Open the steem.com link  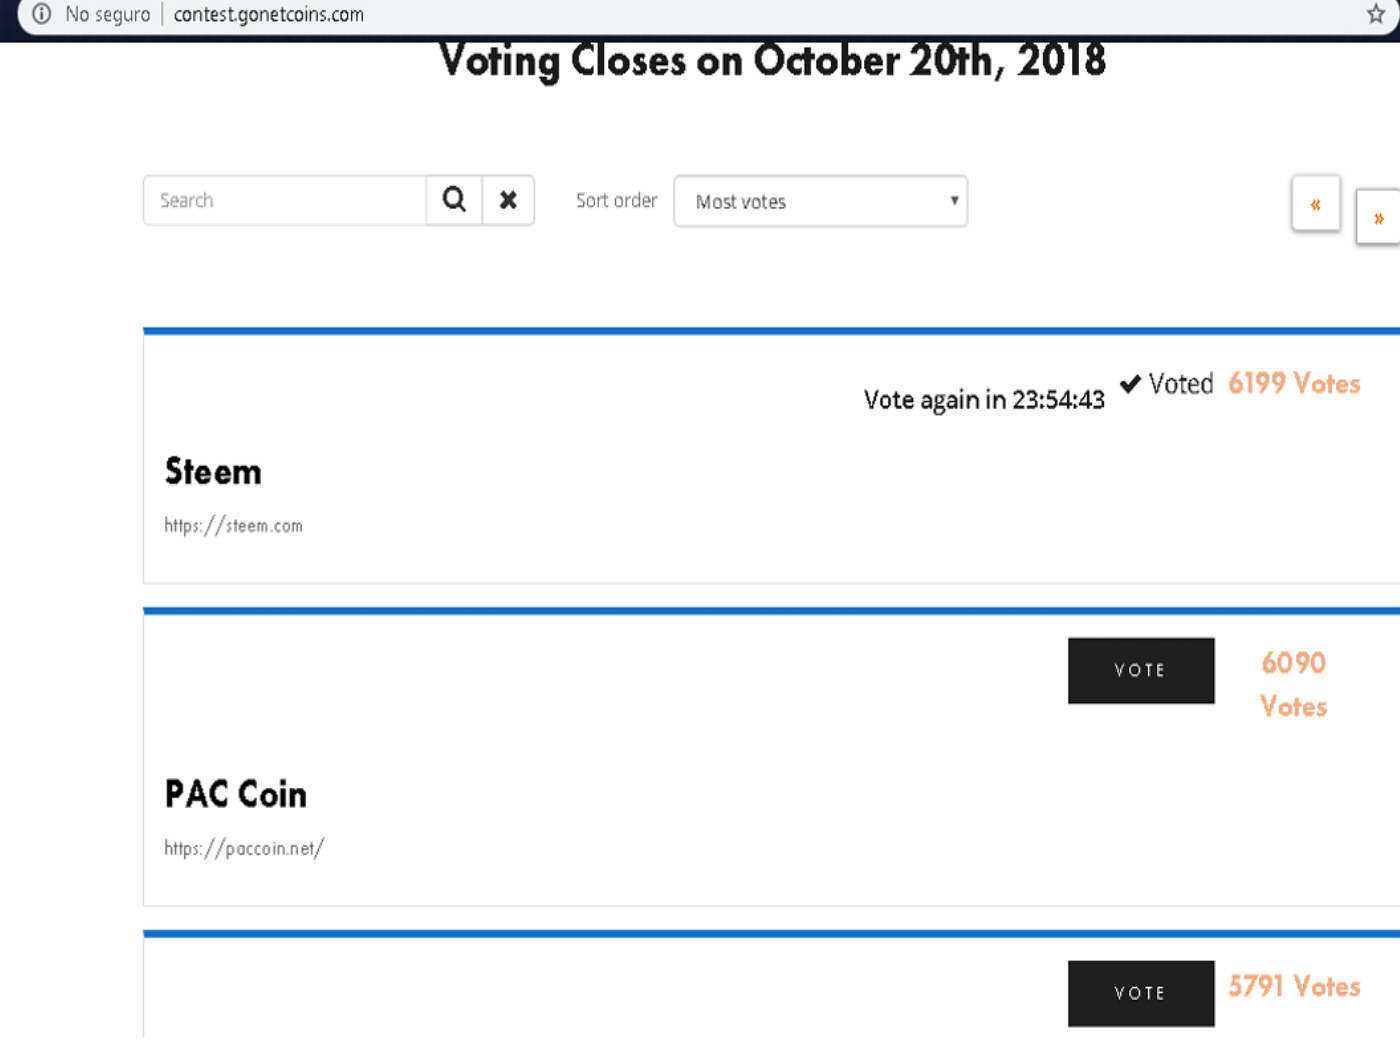[233, 526]
